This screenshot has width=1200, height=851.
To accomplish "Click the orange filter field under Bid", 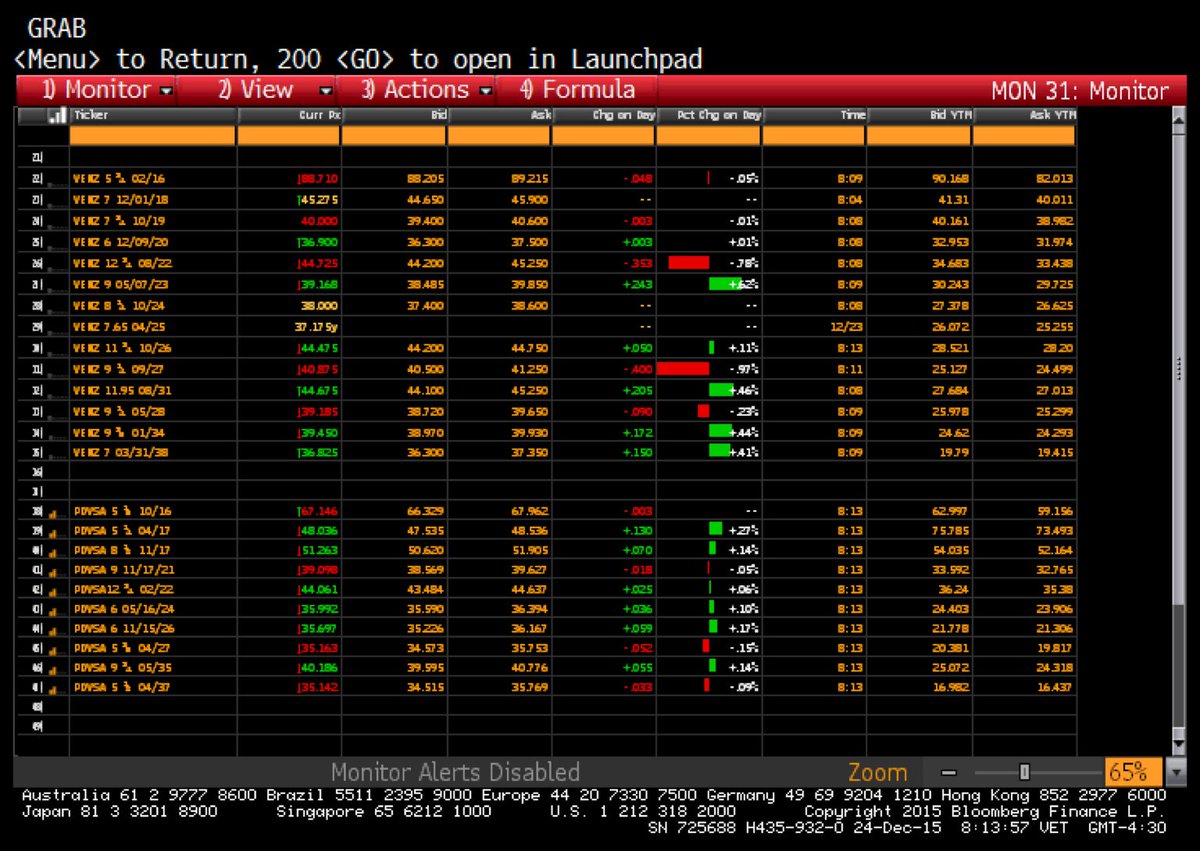I will pyautogui.click(x=394, y=135).
